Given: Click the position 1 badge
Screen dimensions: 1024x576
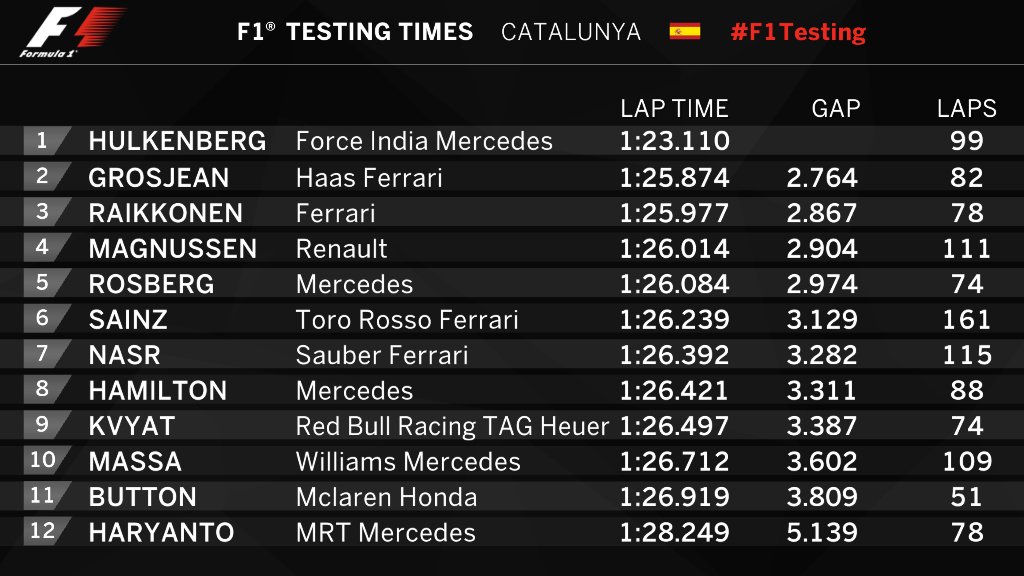Looking at the screenshot, I should (44, 141).
